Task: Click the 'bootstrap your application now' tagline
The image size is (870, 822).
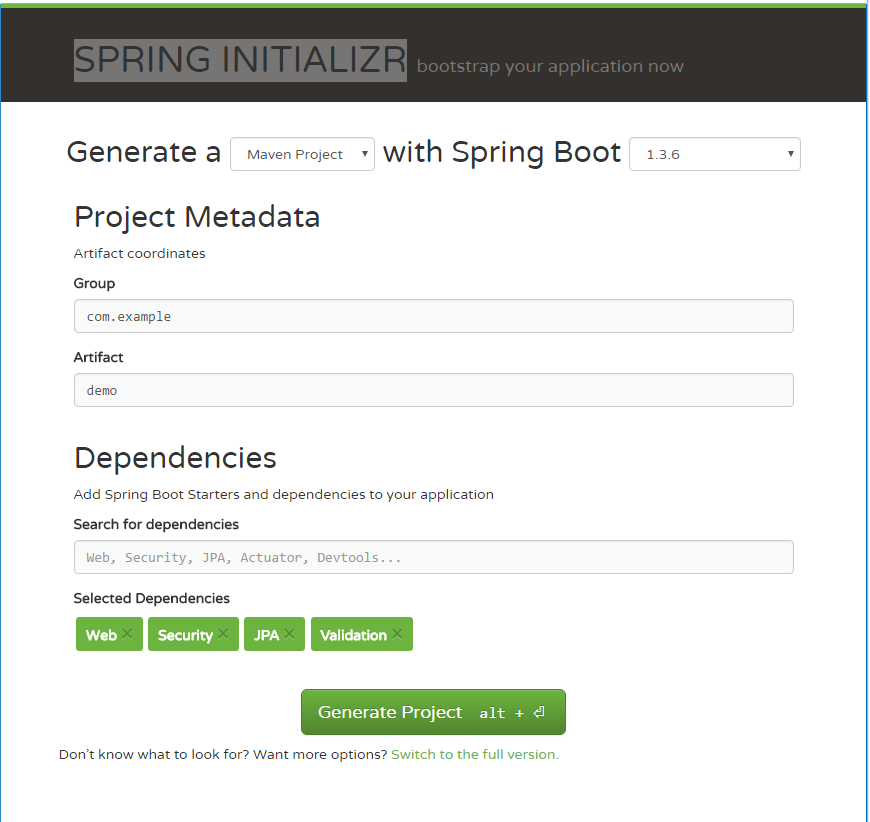Action: [550, 67]
